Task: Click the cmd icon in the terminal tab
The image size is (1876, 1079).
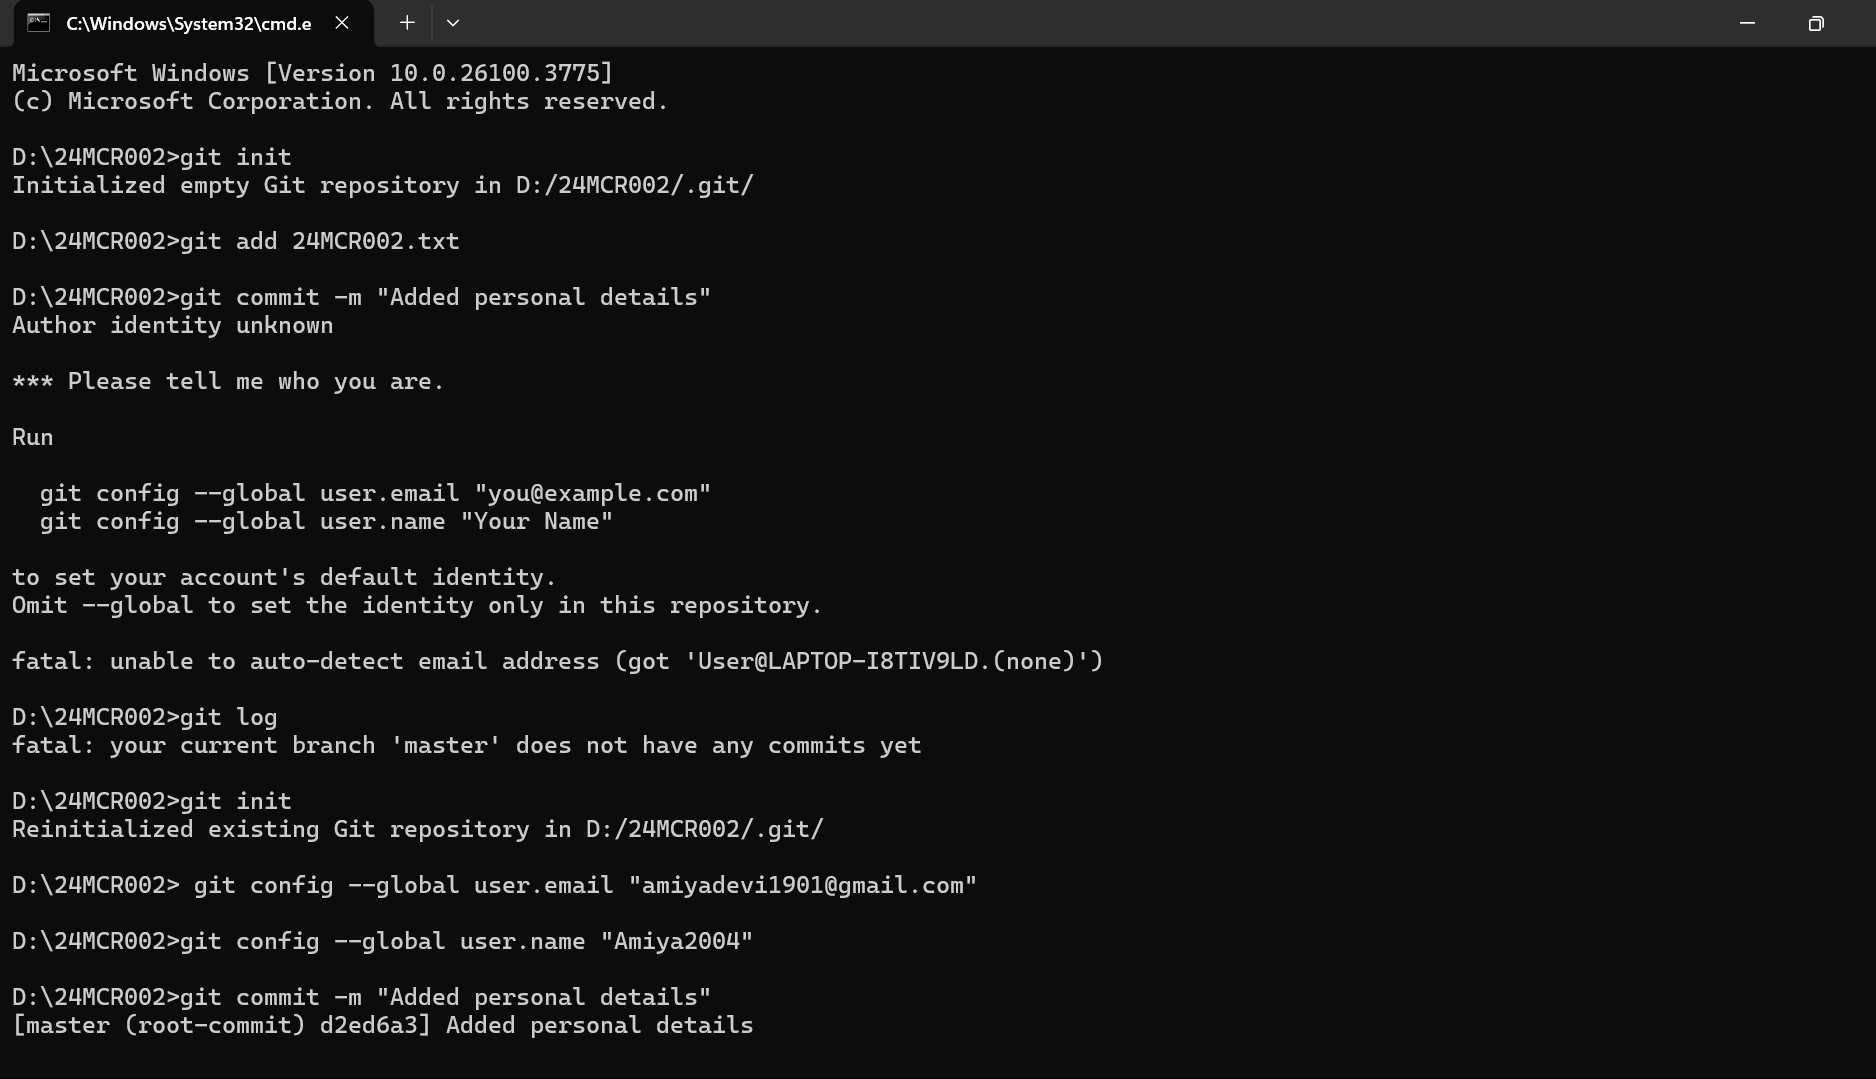Action: 38,23
